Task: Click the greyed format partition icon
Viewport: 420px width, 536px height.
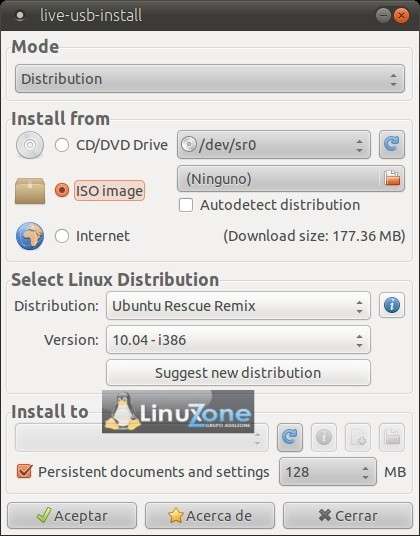Action: click(392, 437)
